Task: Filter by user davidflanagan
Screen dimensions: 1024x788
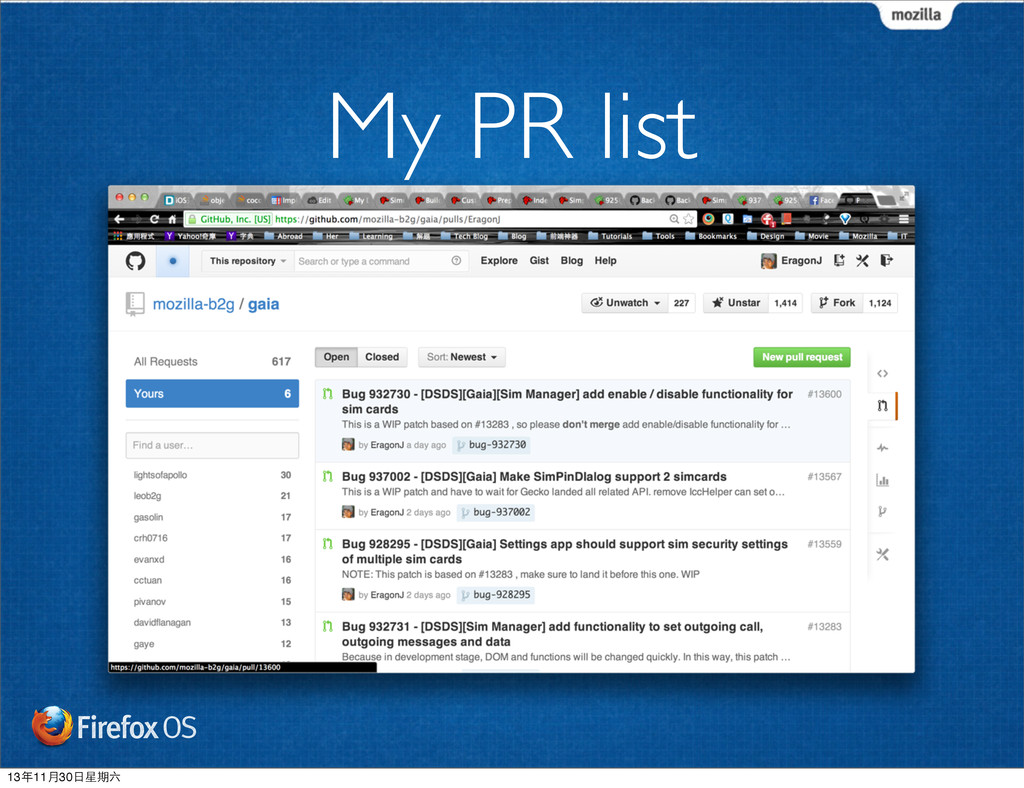Action: [x=162, y=623]
